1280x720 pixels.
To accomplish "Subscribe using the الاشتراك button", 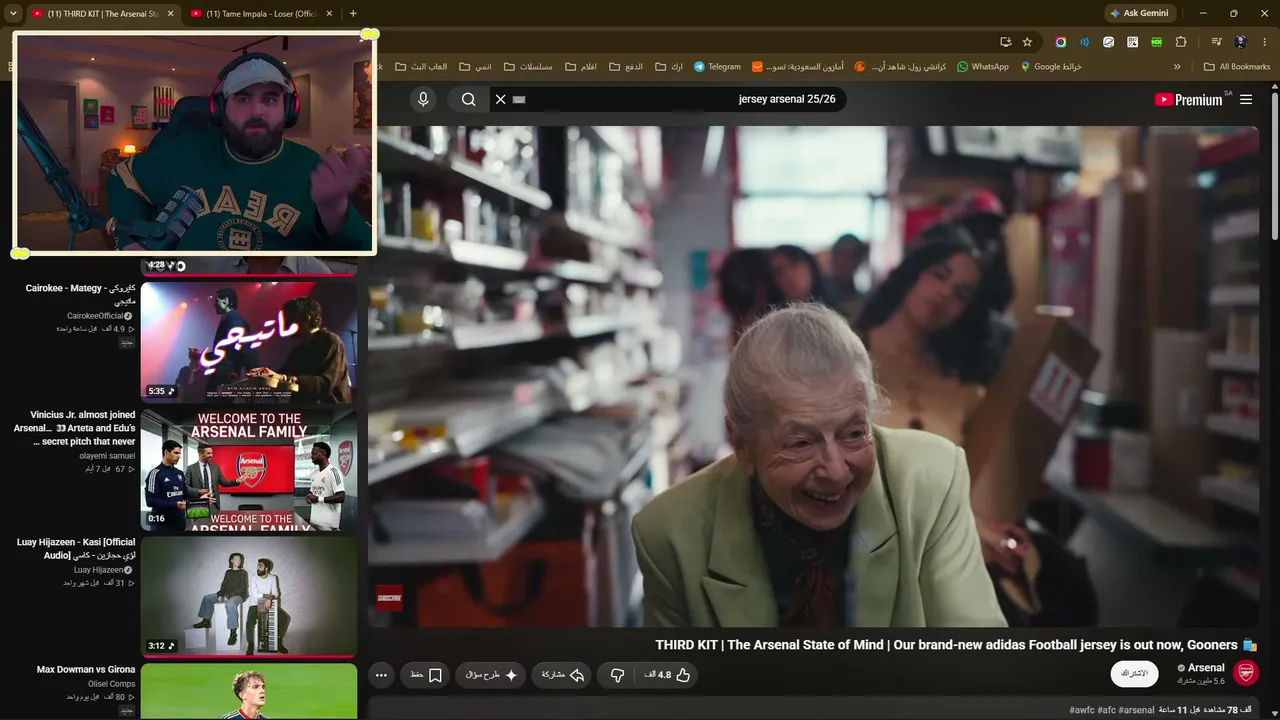I will coord(1134,674).
